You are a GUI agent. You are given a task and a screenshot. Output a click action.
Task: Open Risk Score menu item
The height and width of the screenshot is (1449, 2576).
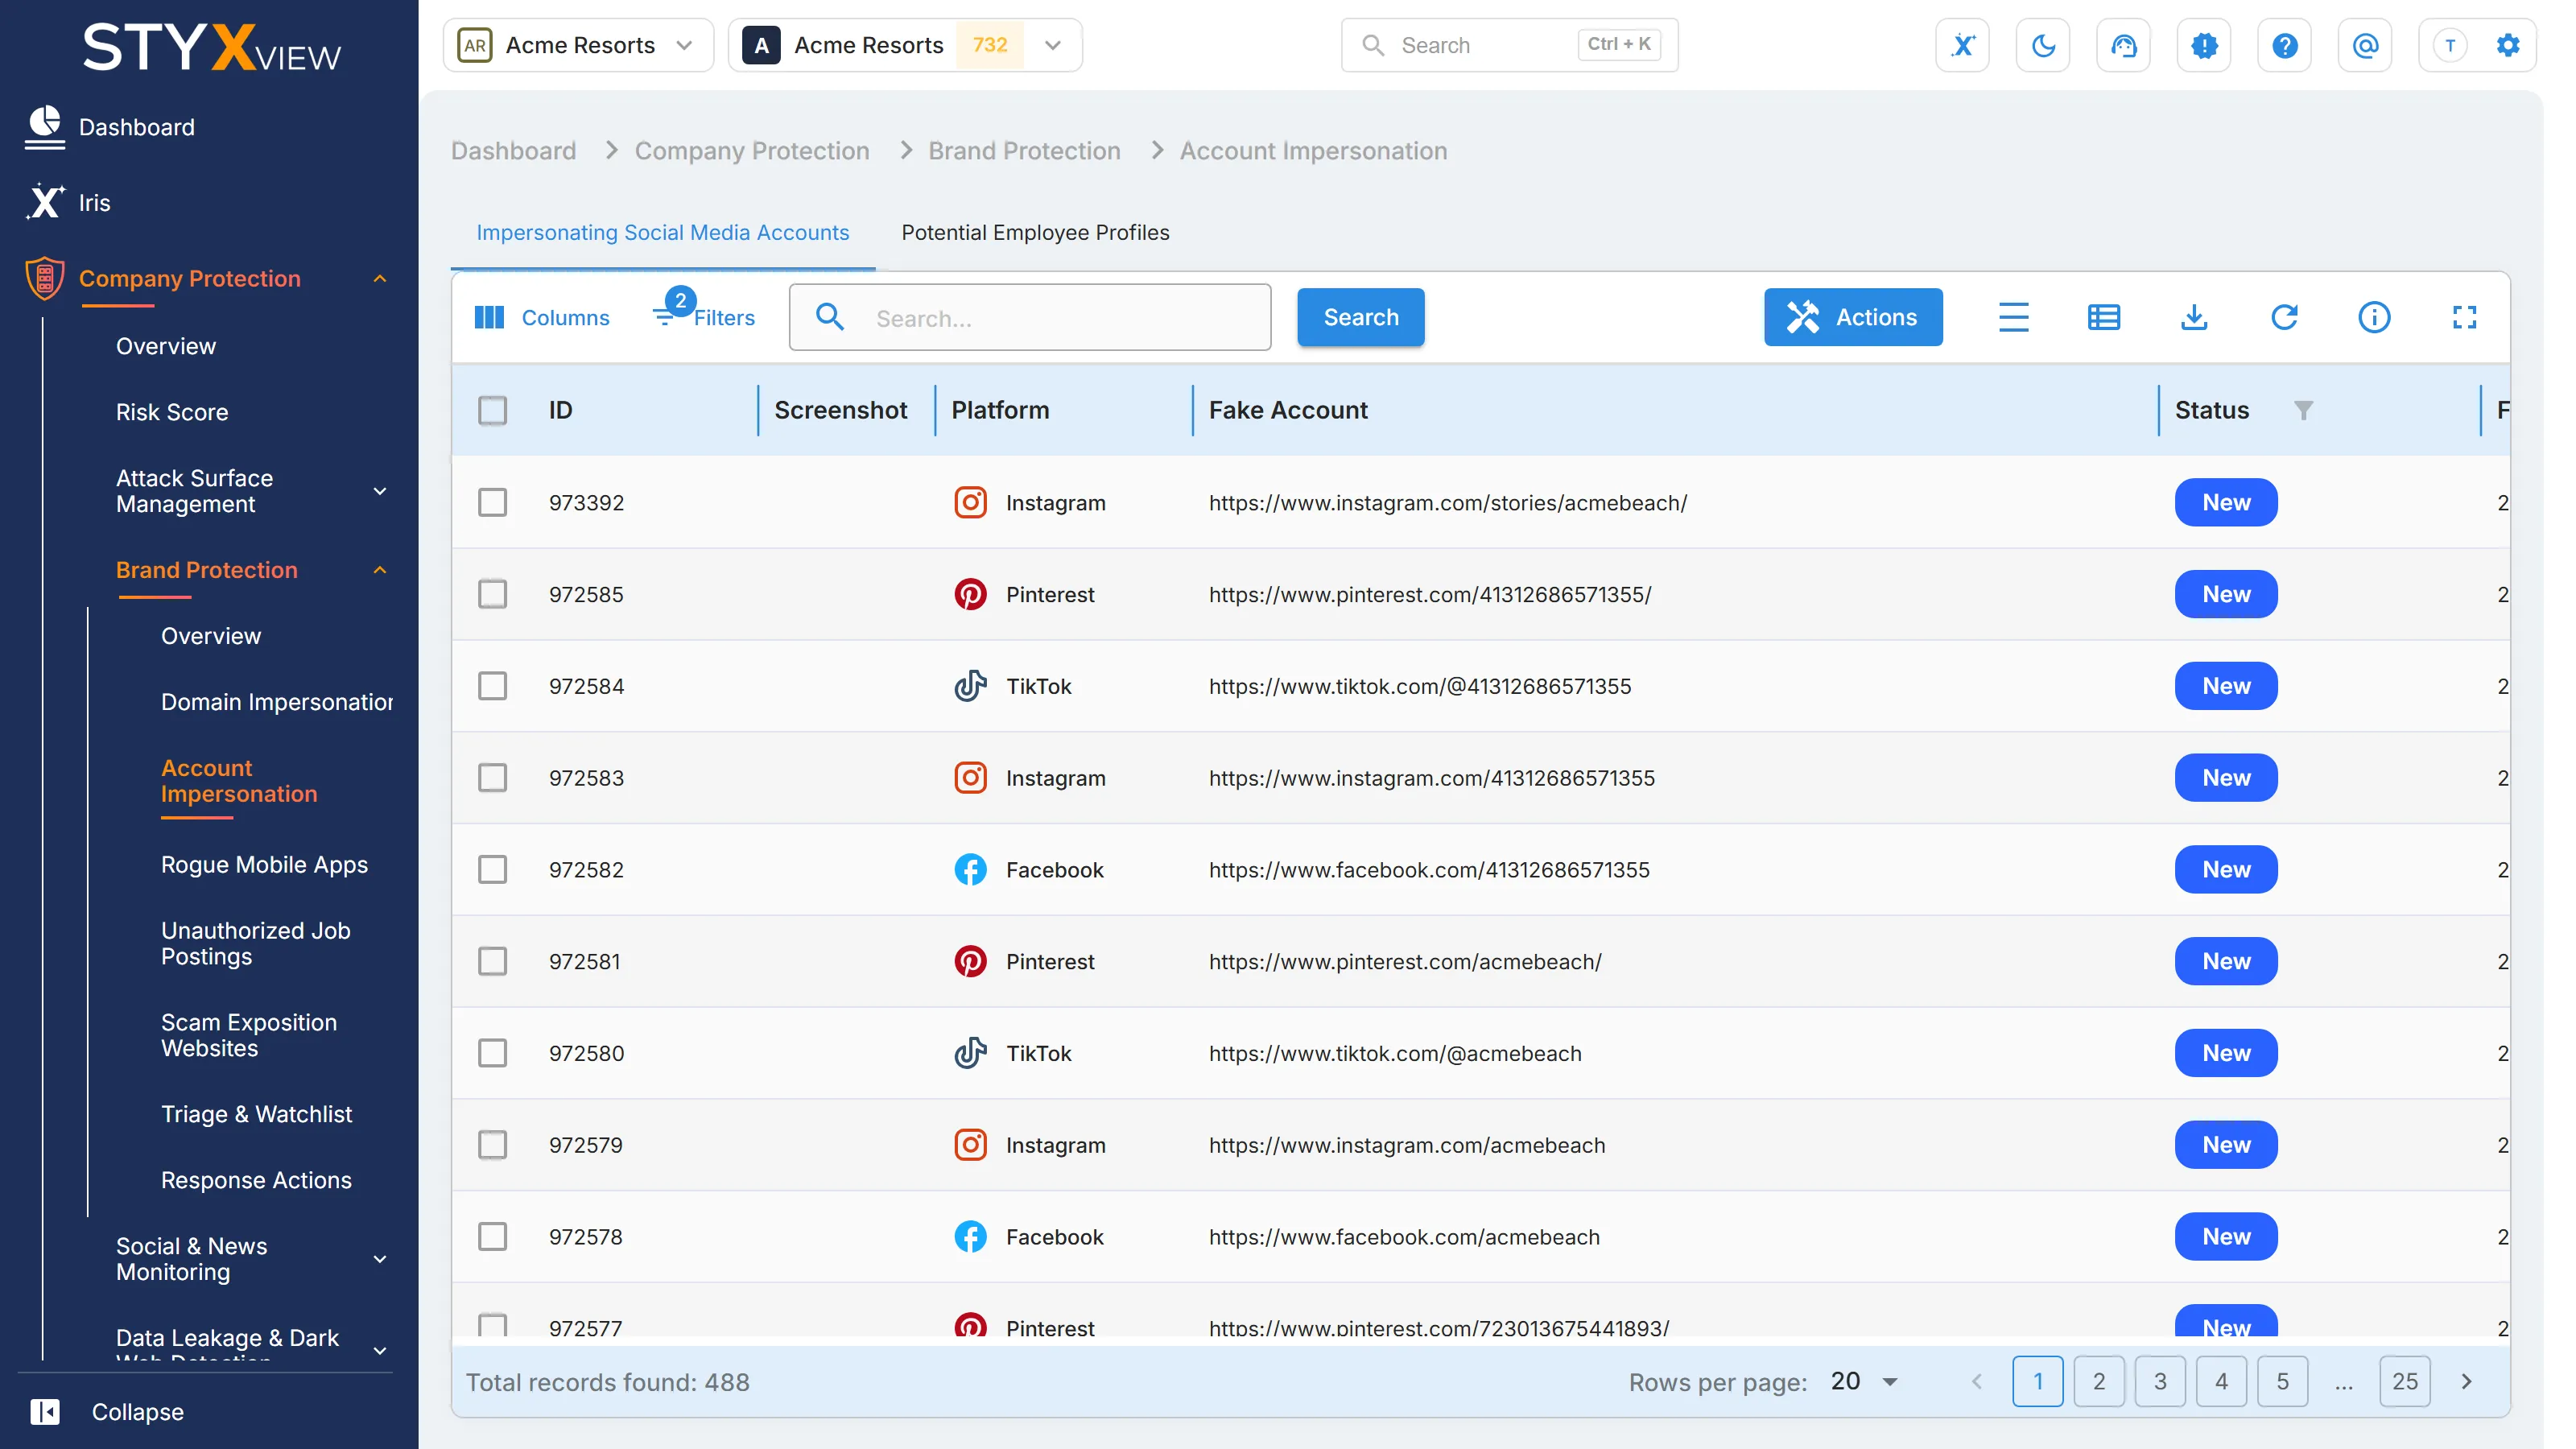[x=172, y=412]
